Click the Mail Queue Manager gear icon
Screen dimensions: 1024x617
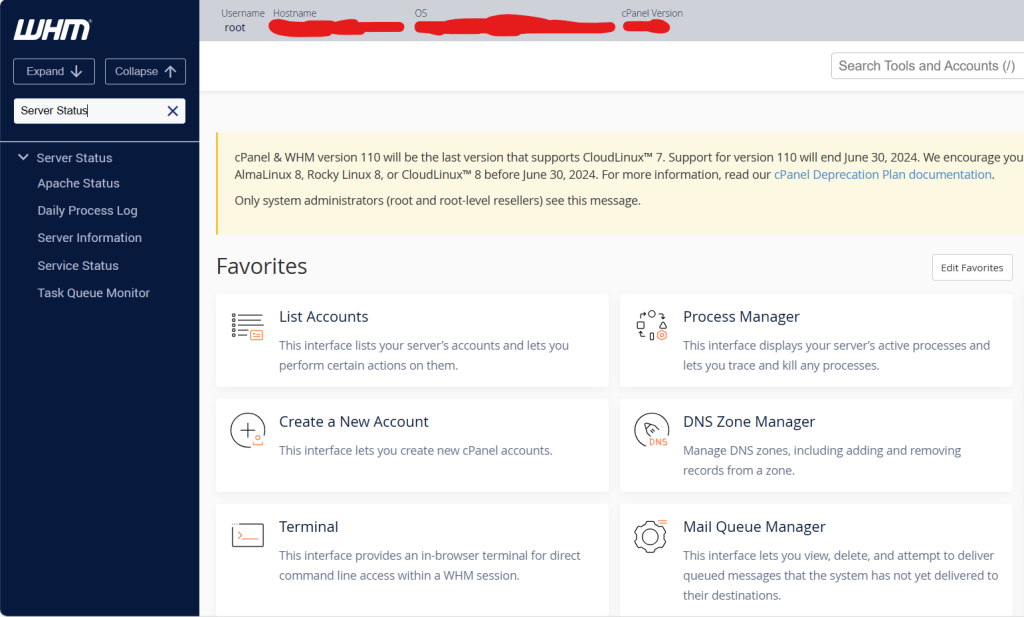click(x=651, y=536)
